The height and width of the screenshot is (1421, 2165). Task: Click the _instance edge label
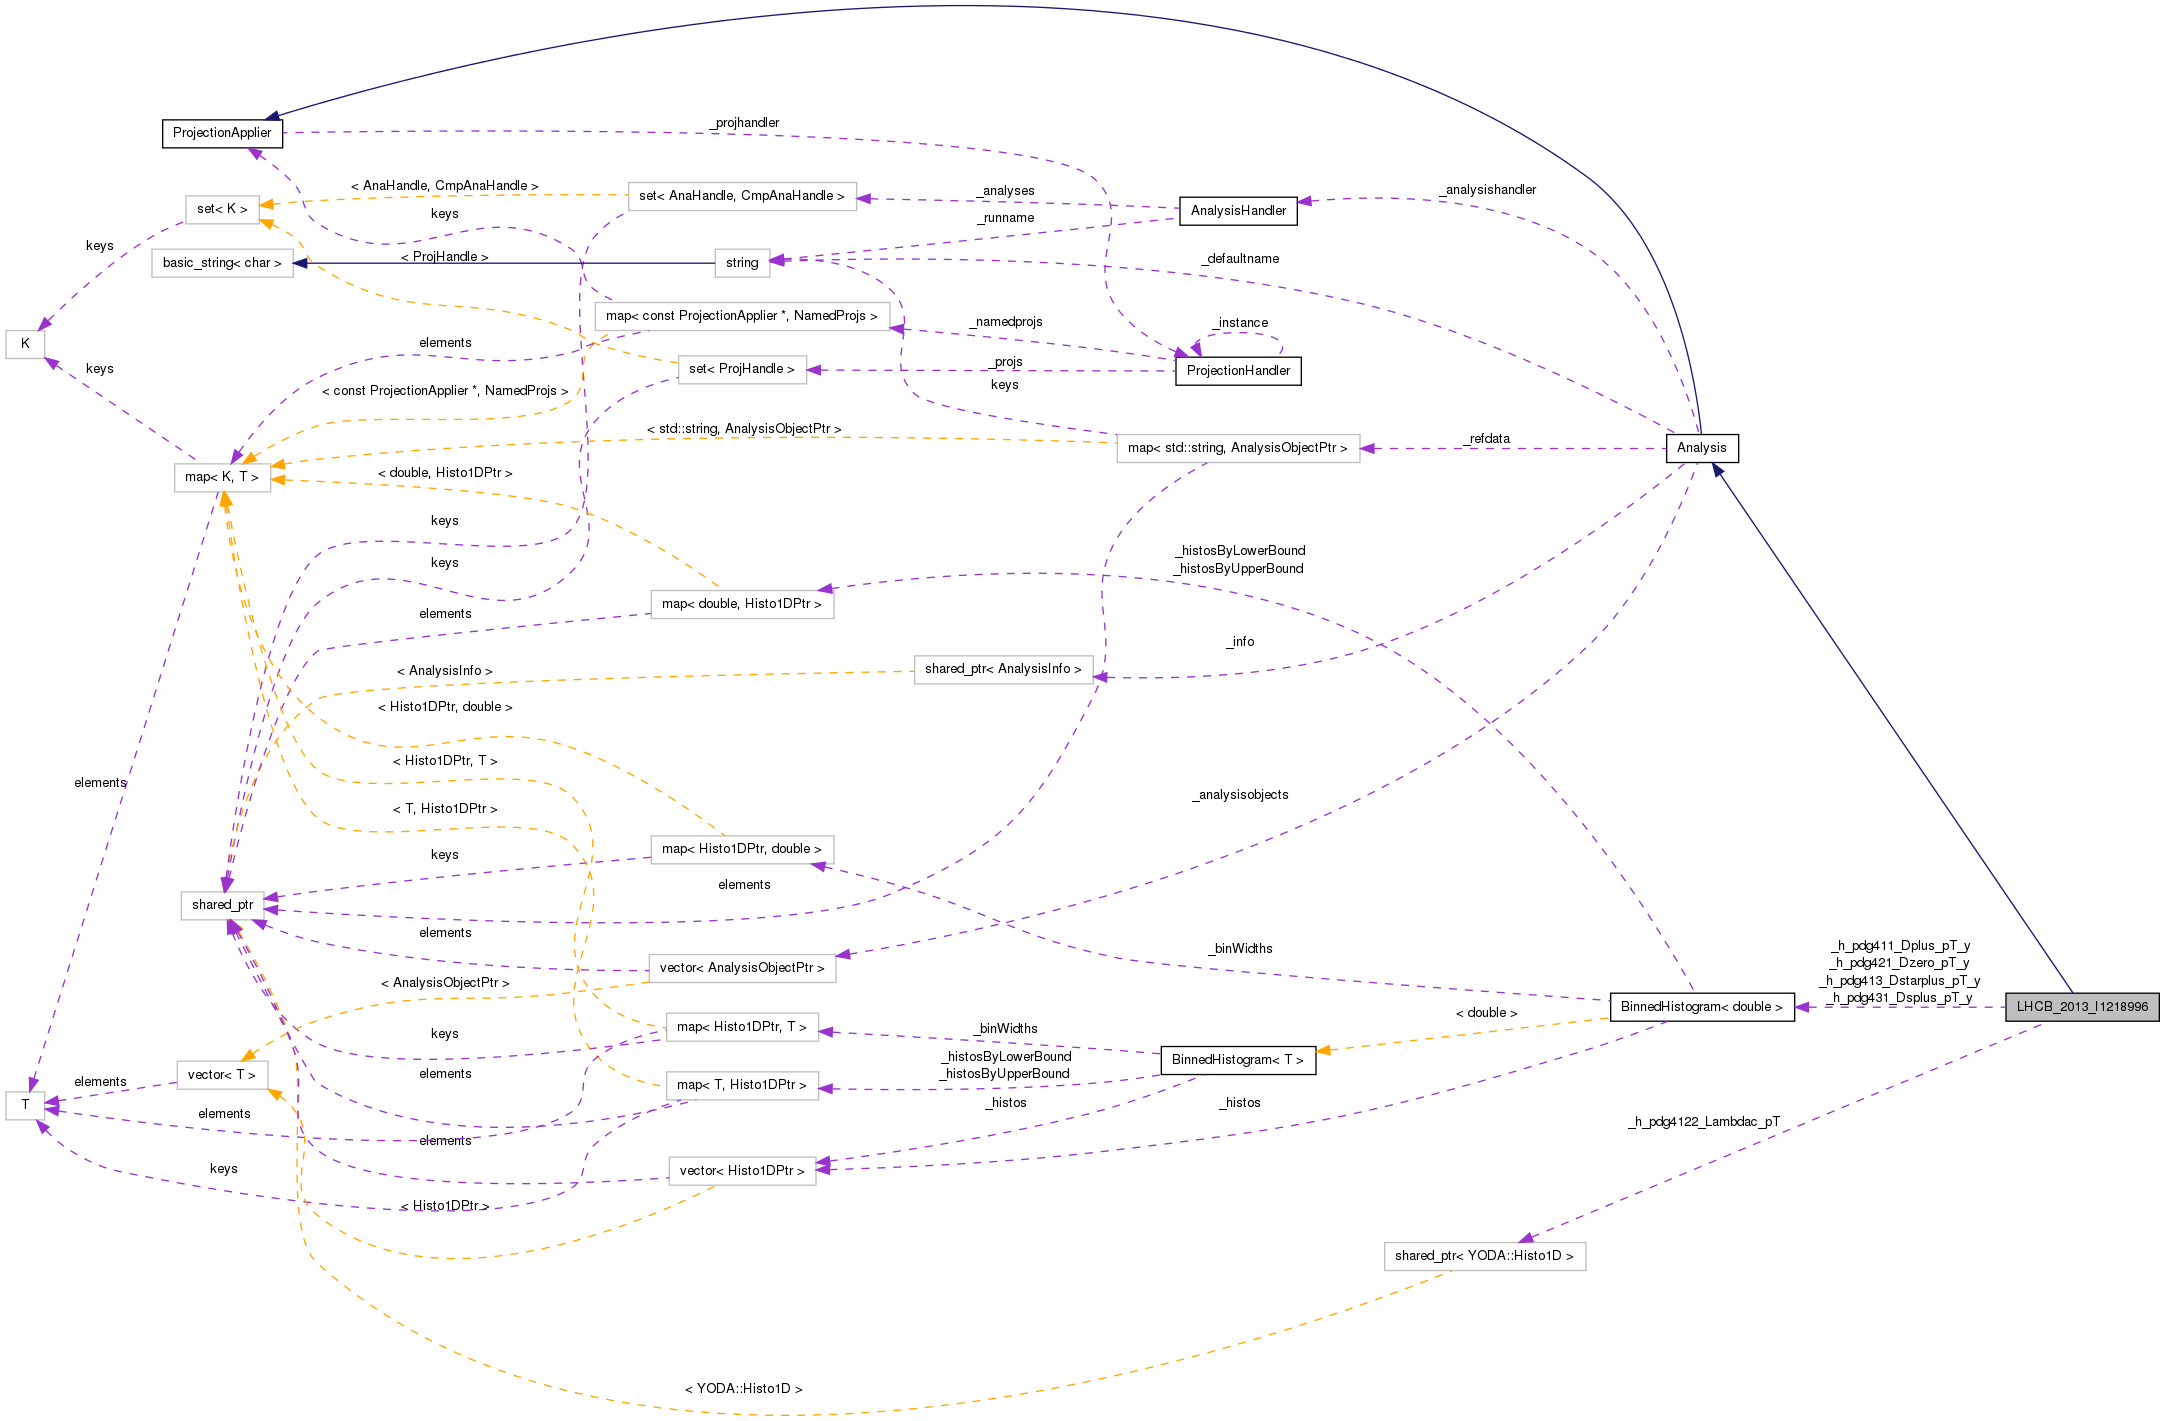[1240, 323]
